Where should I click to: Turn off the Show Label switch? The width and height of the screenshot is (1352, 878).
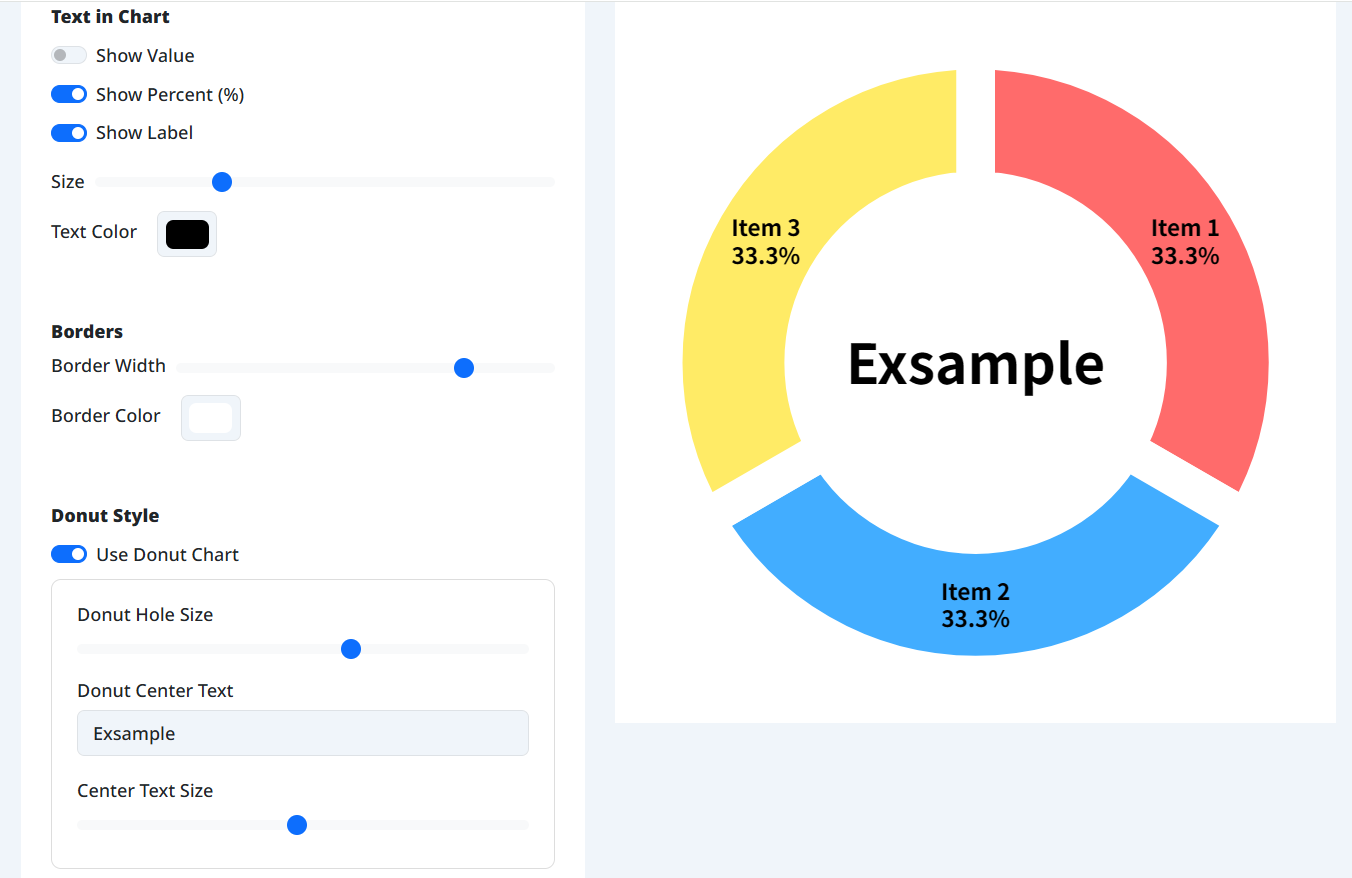(69, 133)
